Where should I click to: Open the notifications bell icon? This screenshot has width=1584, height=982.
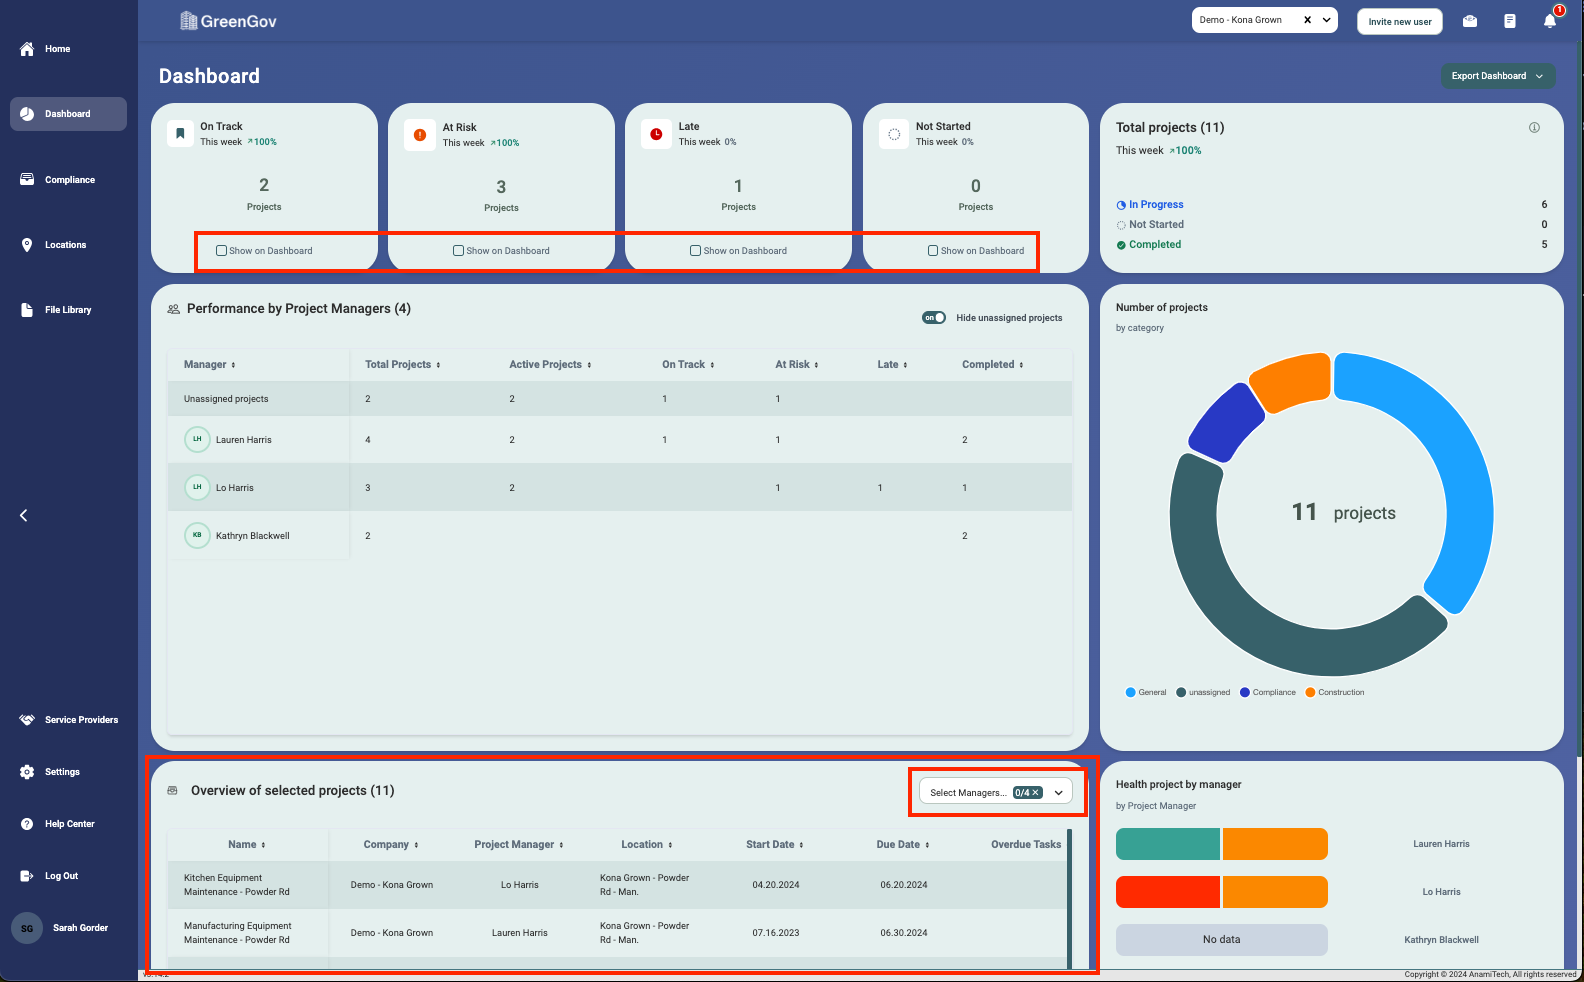(x=1550, y=21)
